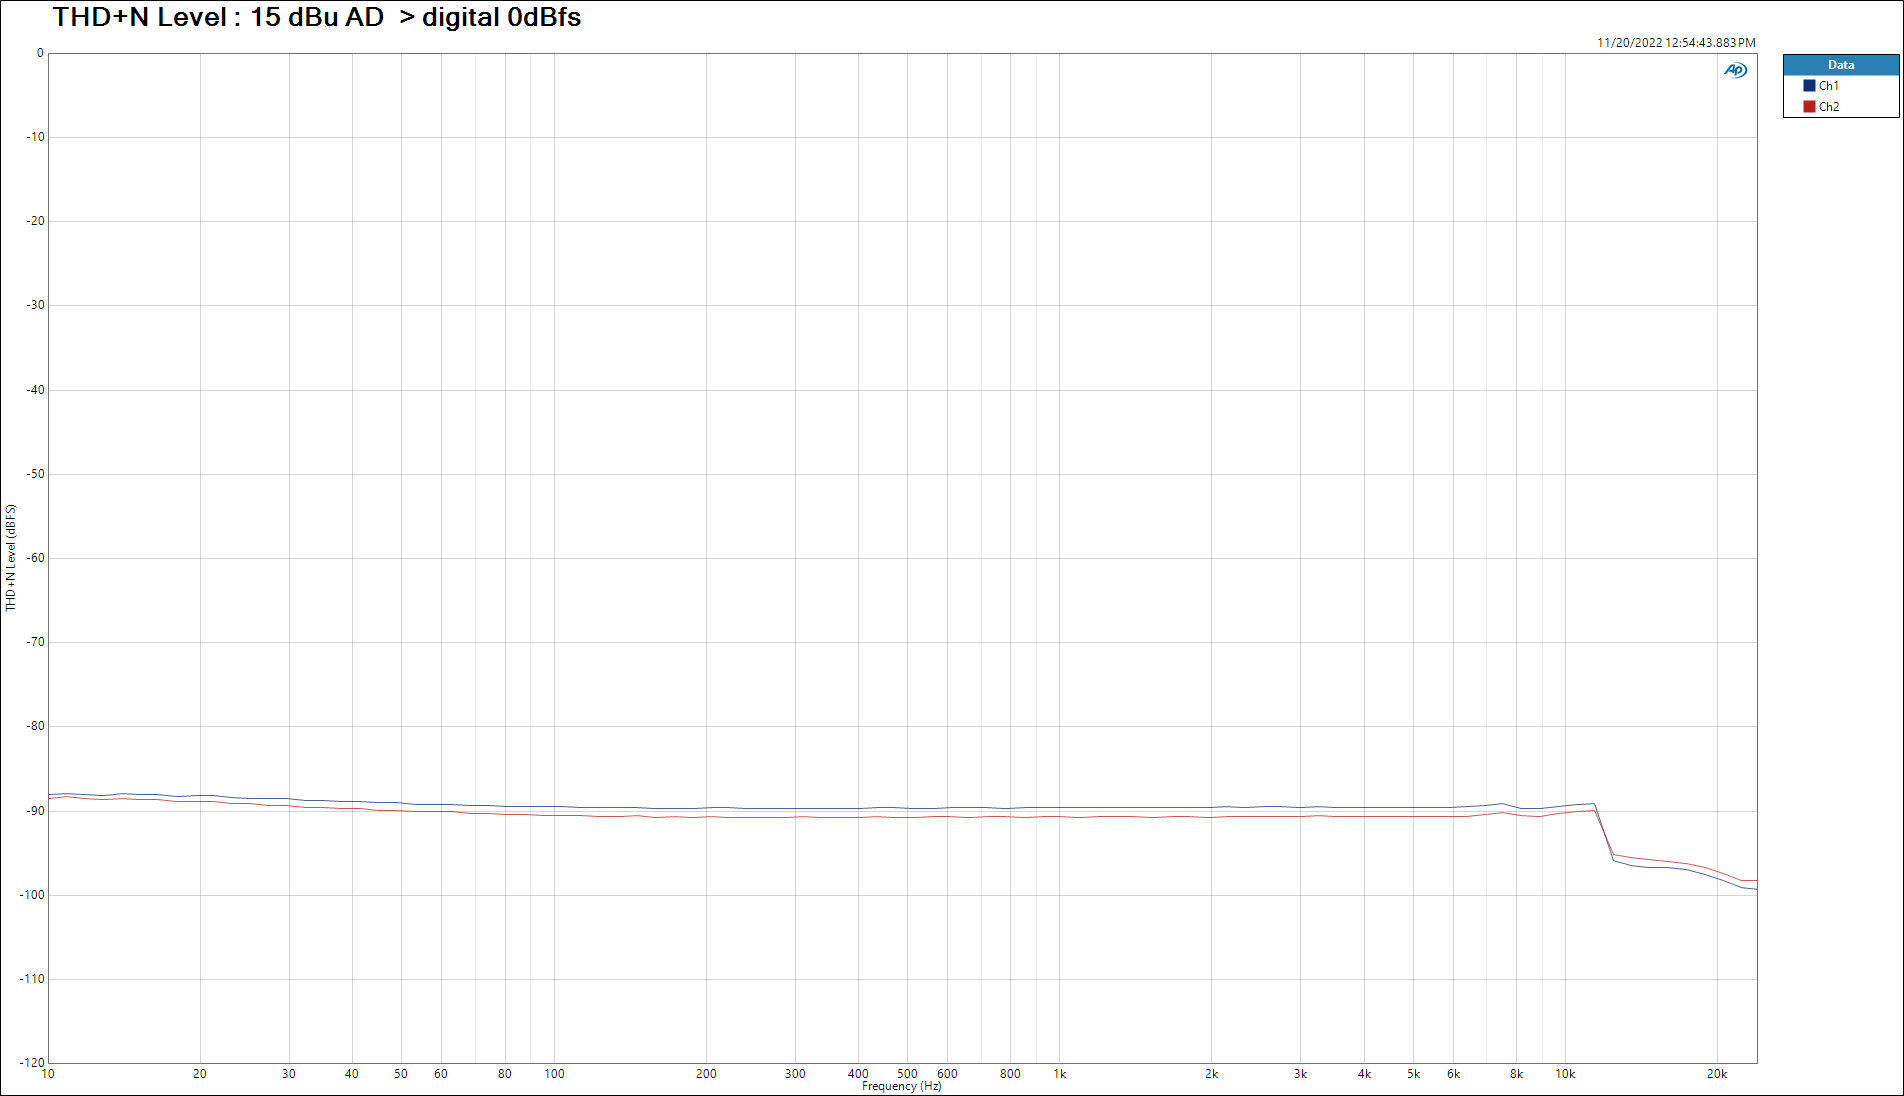Click the -60 level tick label
The height and width of the screenshot is (1096, 1904).
[x=35, y=558]
